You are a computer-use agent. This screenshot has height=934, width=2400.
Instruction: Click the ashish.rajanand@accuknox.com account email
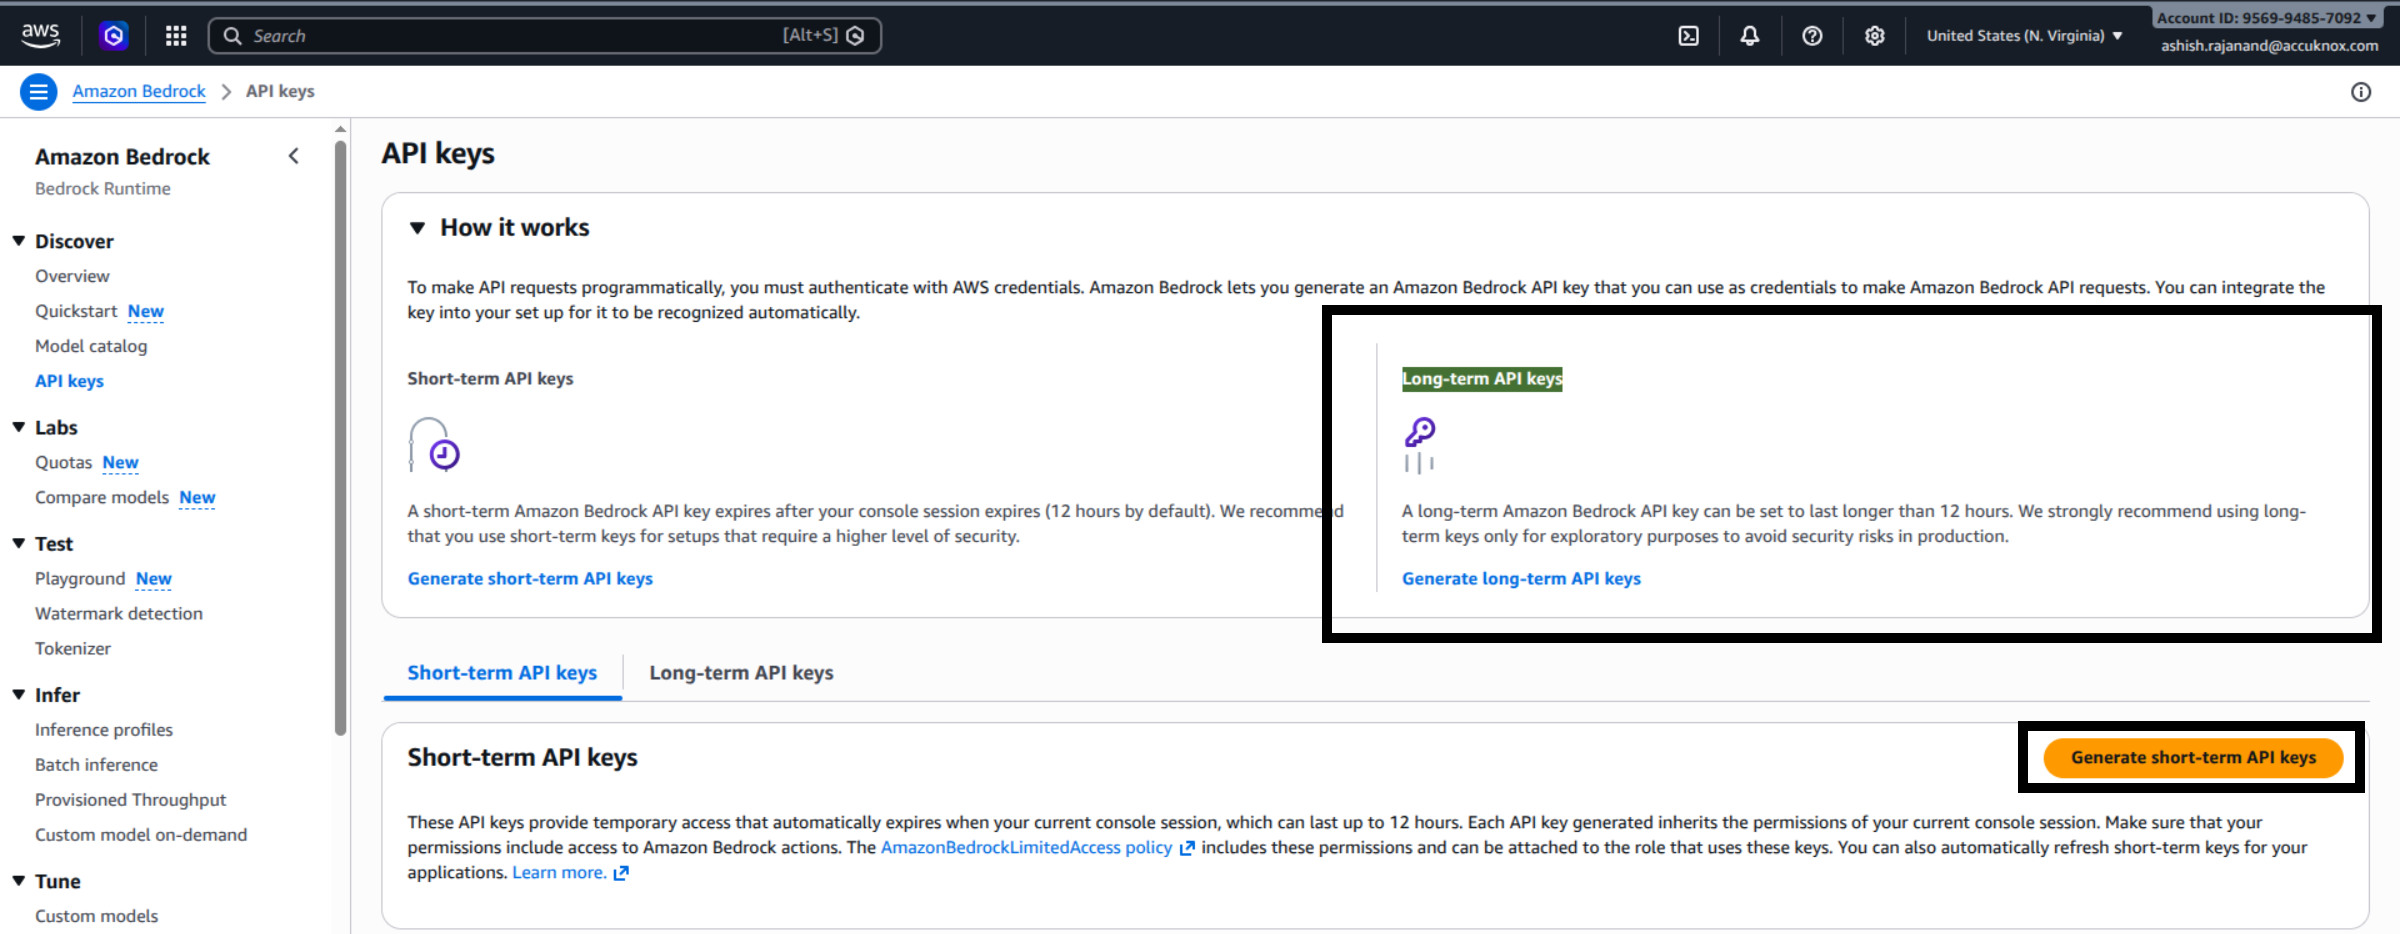click(x=2269, y=46)
